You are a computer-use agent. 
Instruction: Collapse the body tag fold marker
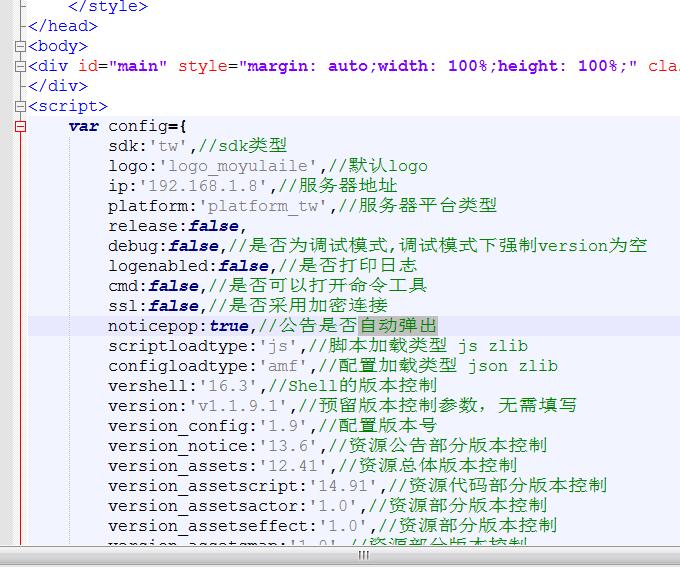(x=20, y=46)
